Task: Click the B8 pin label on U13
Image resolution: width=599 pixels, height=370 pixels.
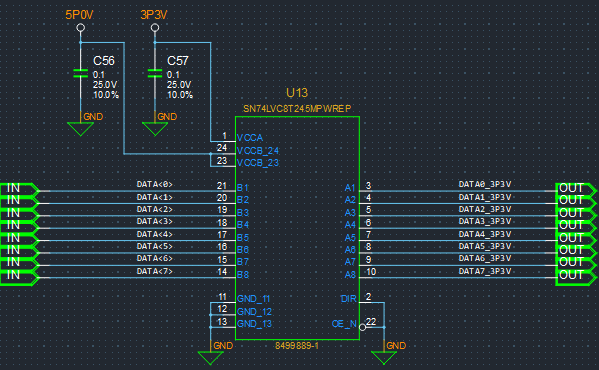Action: point(243,275)
